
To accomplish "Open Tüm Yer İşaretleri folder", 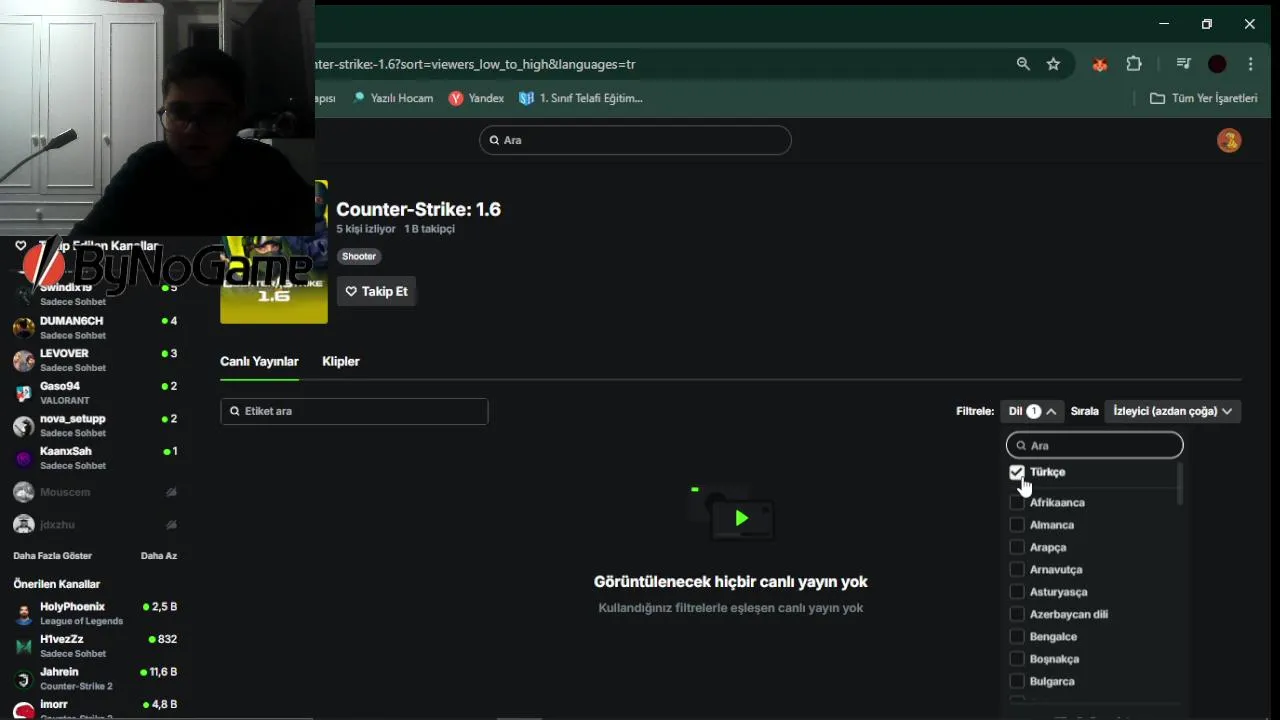I will click(1204, 98).
